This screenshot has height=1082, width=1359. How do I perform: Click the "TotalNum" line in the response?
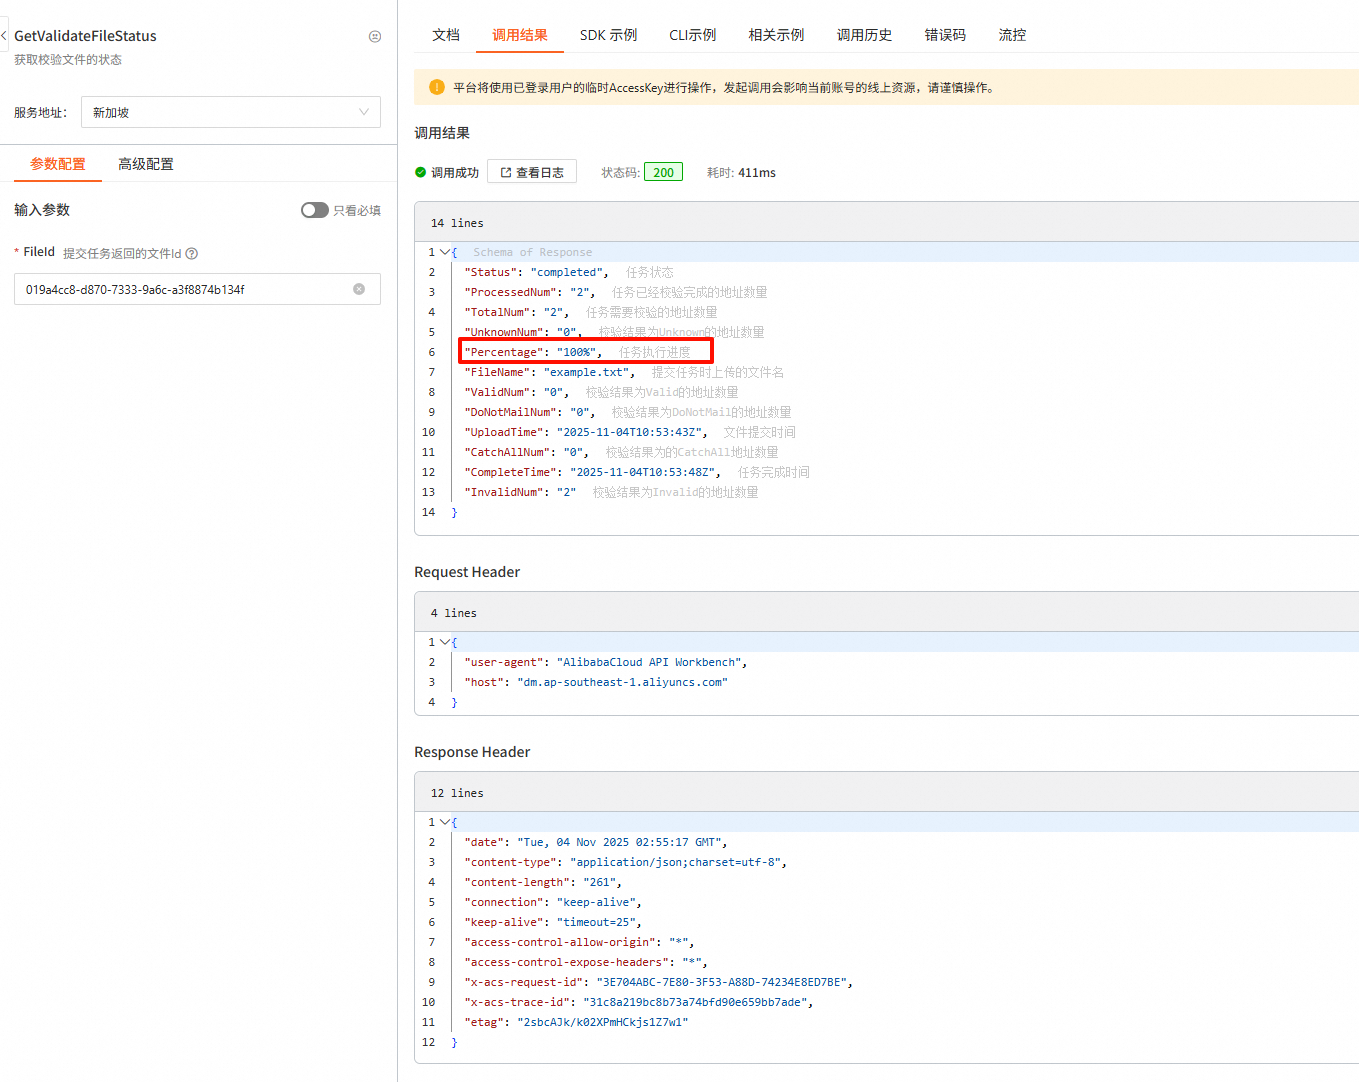(517, 312)
